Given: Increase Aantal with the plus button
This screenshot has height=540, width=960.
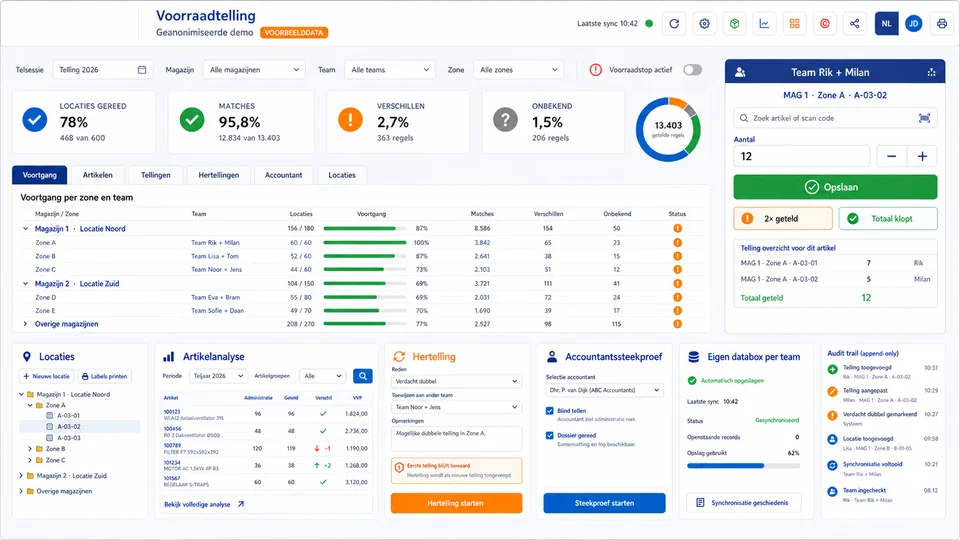Looking at the screenshot, I should point(922,156).
